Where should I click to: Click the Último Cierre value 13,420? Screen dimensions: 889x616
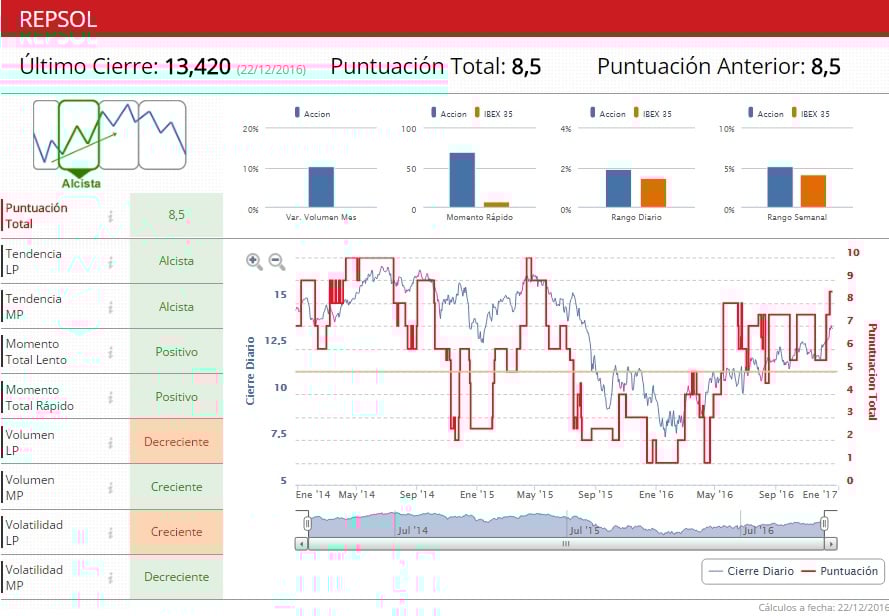pos(198,67)
